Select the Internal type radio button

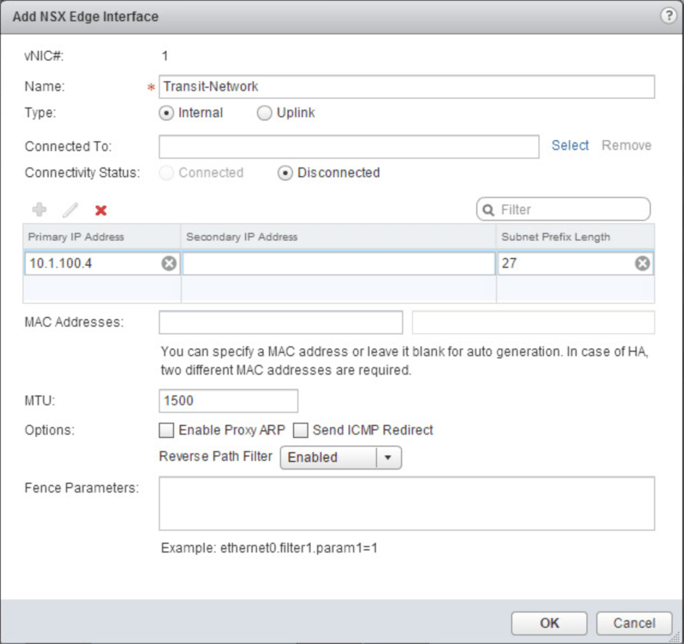(x=167, y=113)
